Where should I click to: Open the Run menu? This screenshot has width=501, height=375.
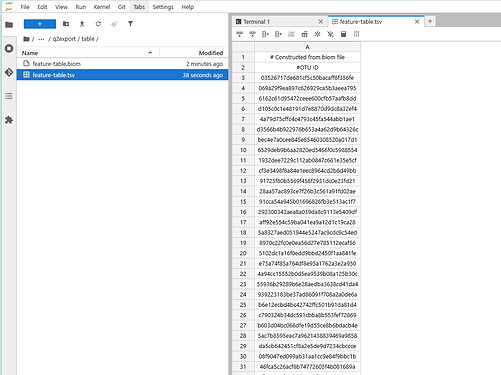[81, 7]
